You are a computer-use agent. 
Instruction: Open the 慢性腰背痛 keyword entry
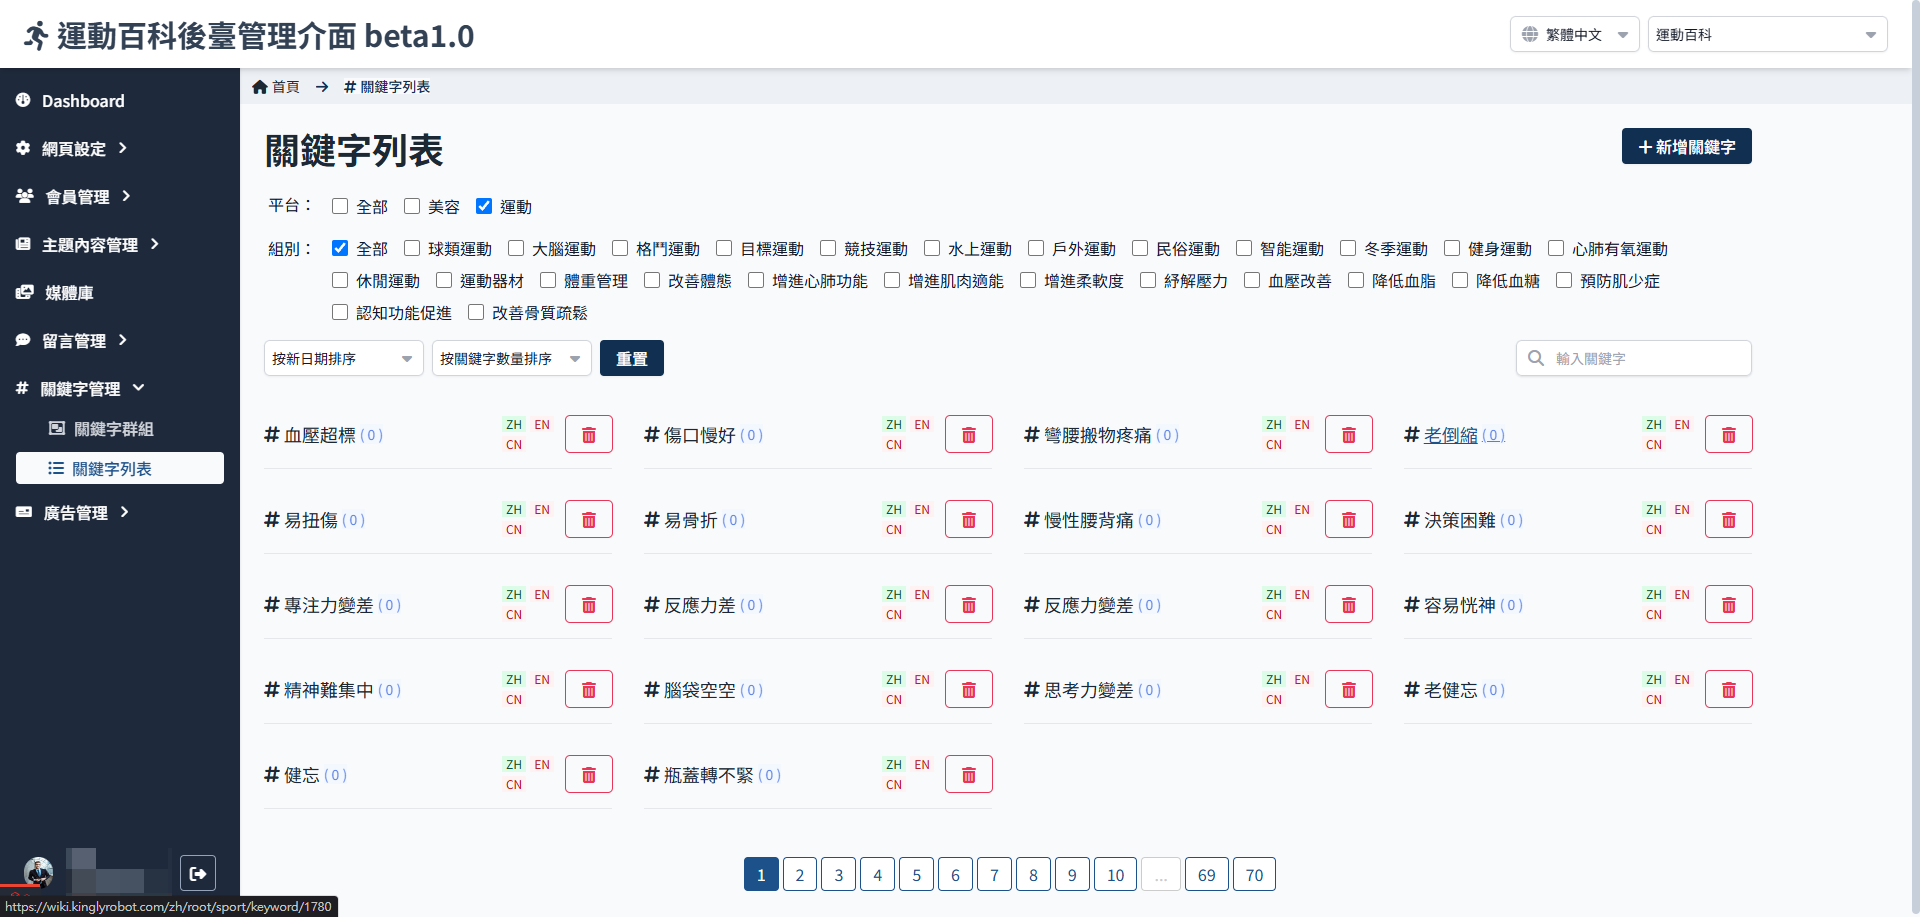1093,520
